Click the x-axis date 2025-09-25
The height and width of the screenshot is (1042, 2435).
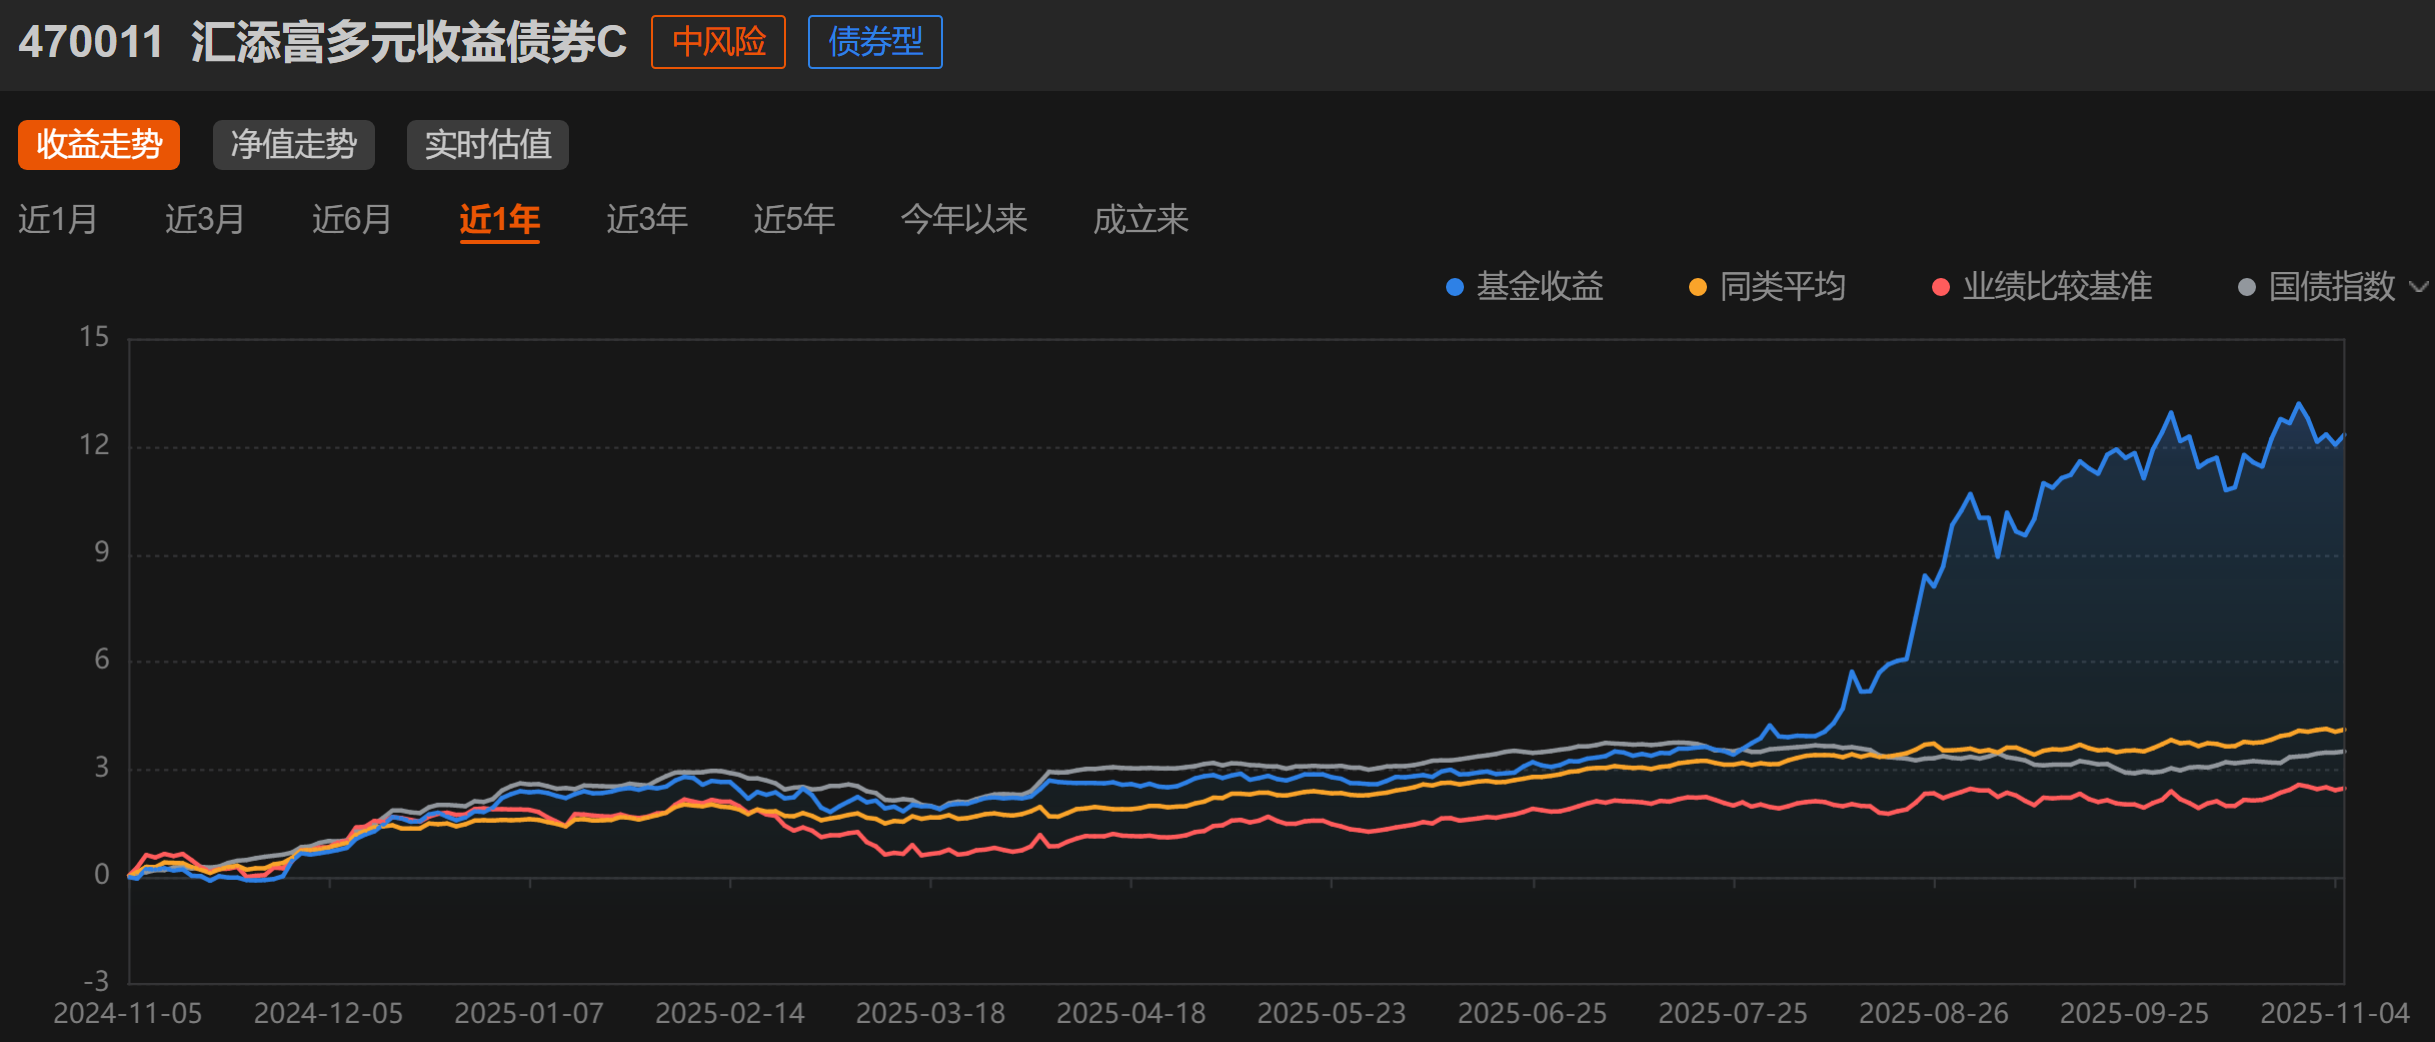[2134, 1014]
